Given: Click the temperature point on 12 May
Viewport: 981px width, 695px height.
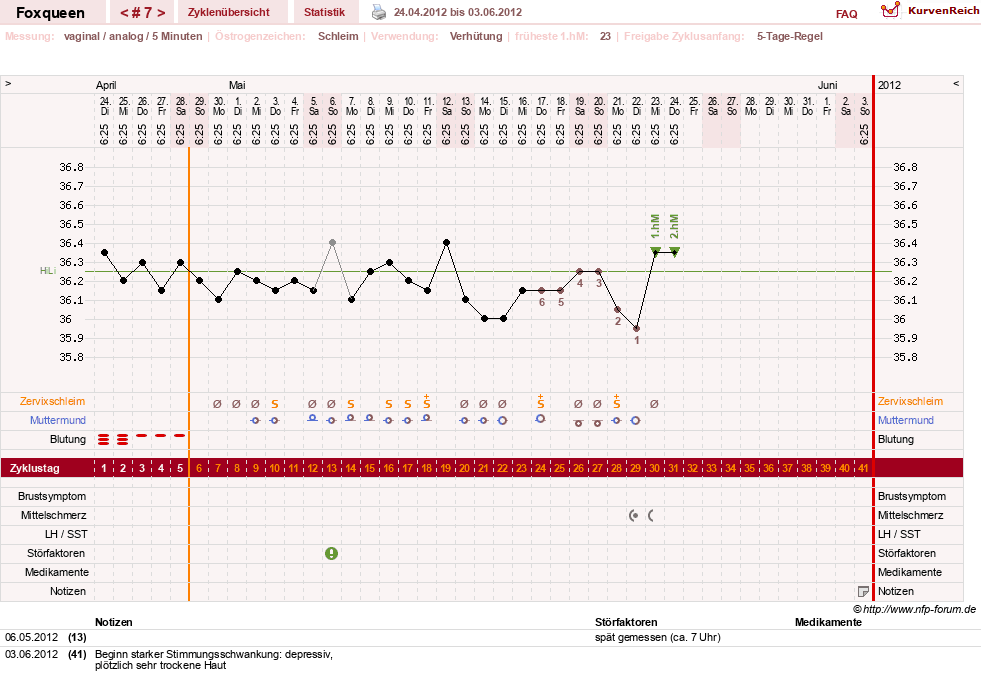Looking at the screenshot, I should tap(446, 243).
